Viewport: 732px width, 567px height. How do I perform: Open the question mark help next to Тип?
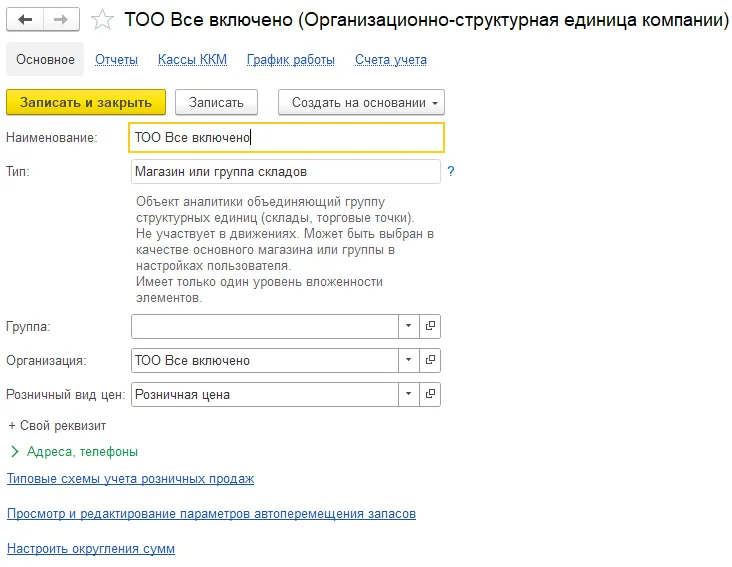click(450, 171)
